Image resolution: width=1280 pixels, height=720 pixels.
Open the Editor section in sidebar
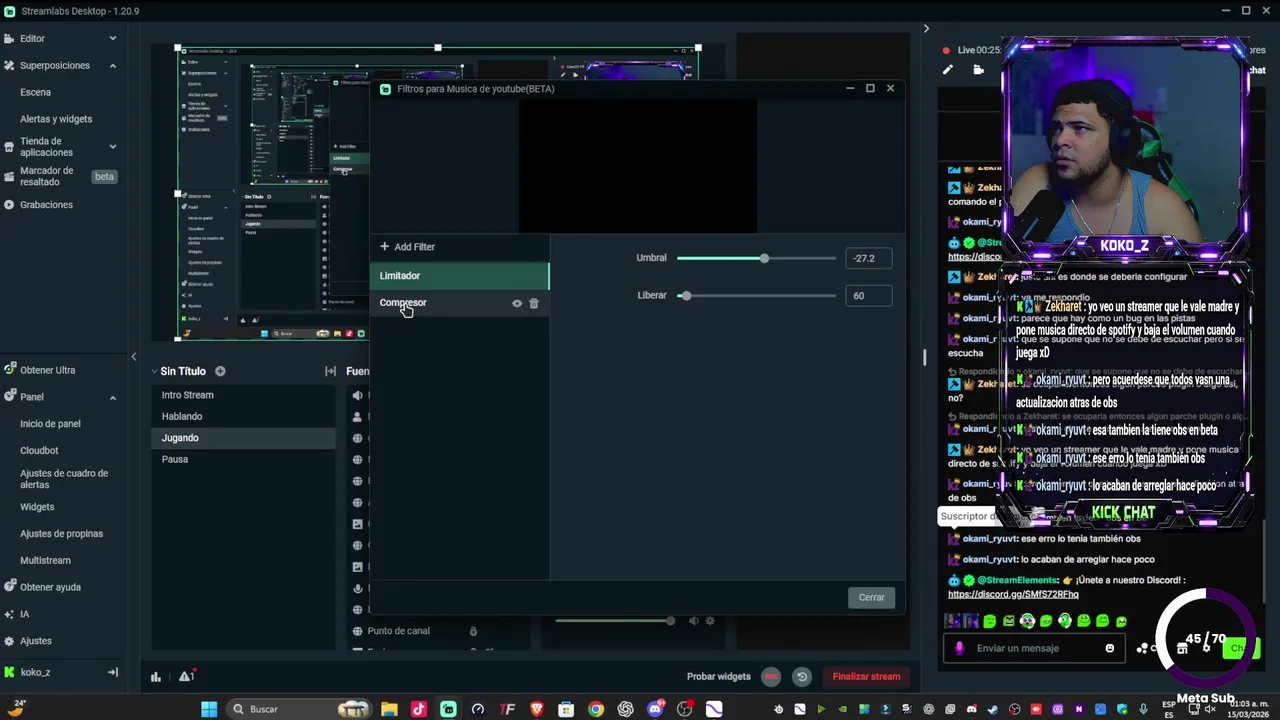click(32, 38)
